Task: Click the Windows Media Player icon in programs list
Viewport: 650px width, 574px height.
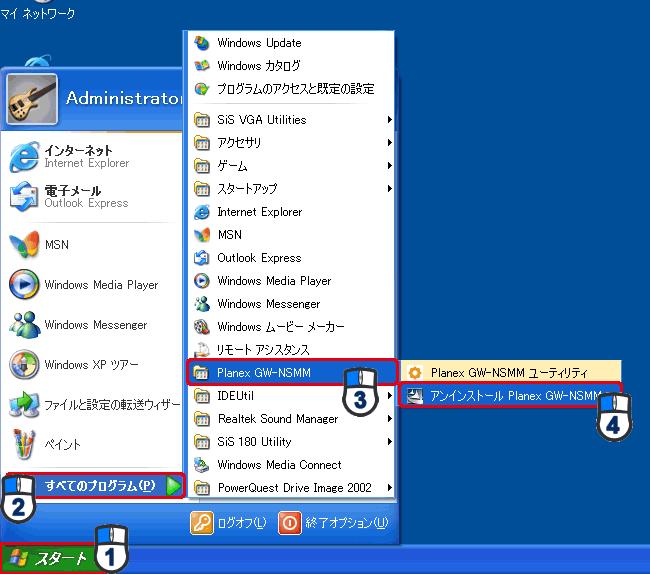Action: click(x=202, y=281)
